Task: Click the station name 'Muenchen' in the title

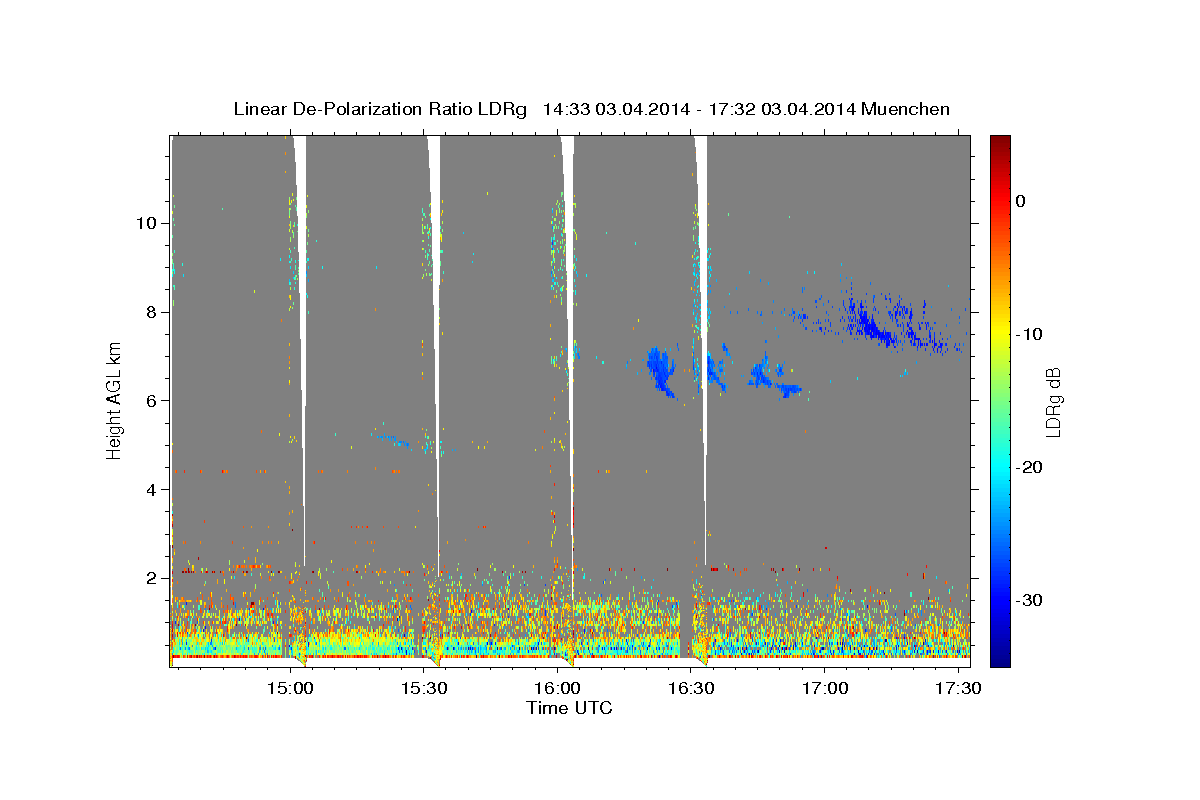Action: click(905, 109)
